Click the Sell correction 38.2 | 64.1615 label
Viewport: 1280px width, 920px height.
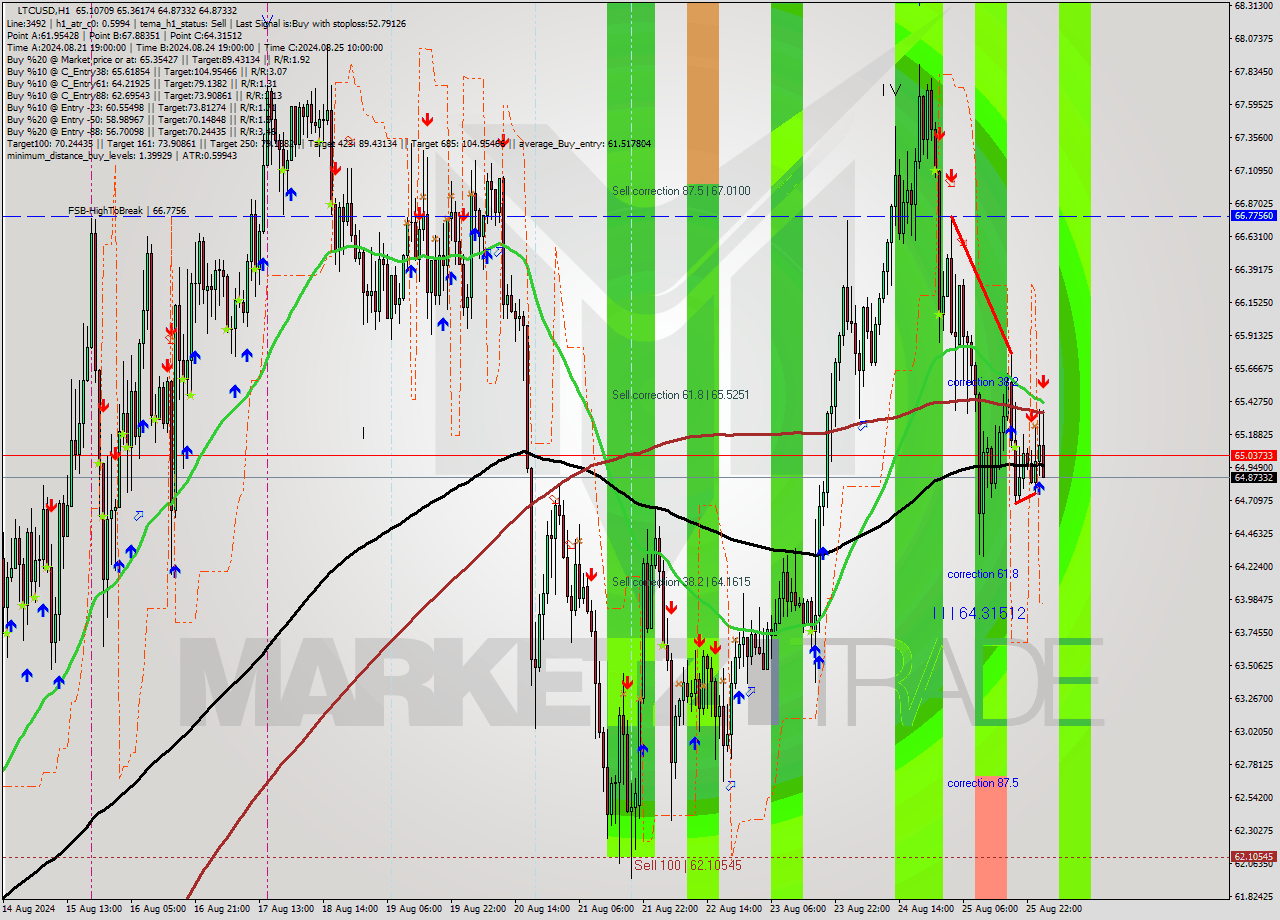coord(681,581)
